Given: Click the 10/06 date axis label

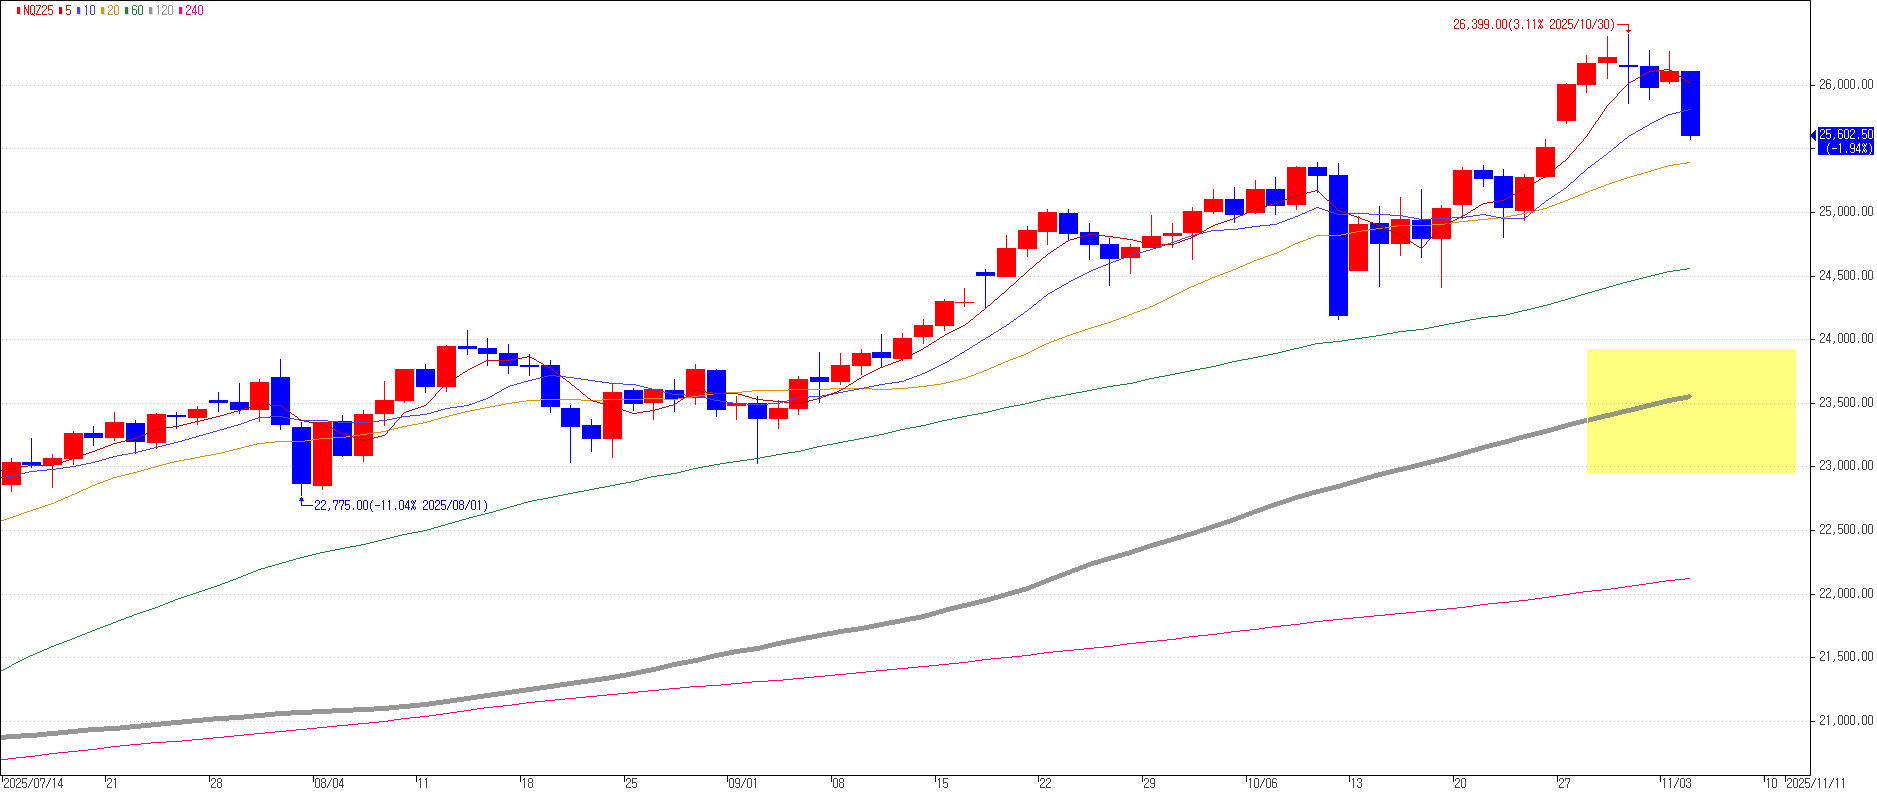Looking at the screenshot, I should click(1262, 784).
